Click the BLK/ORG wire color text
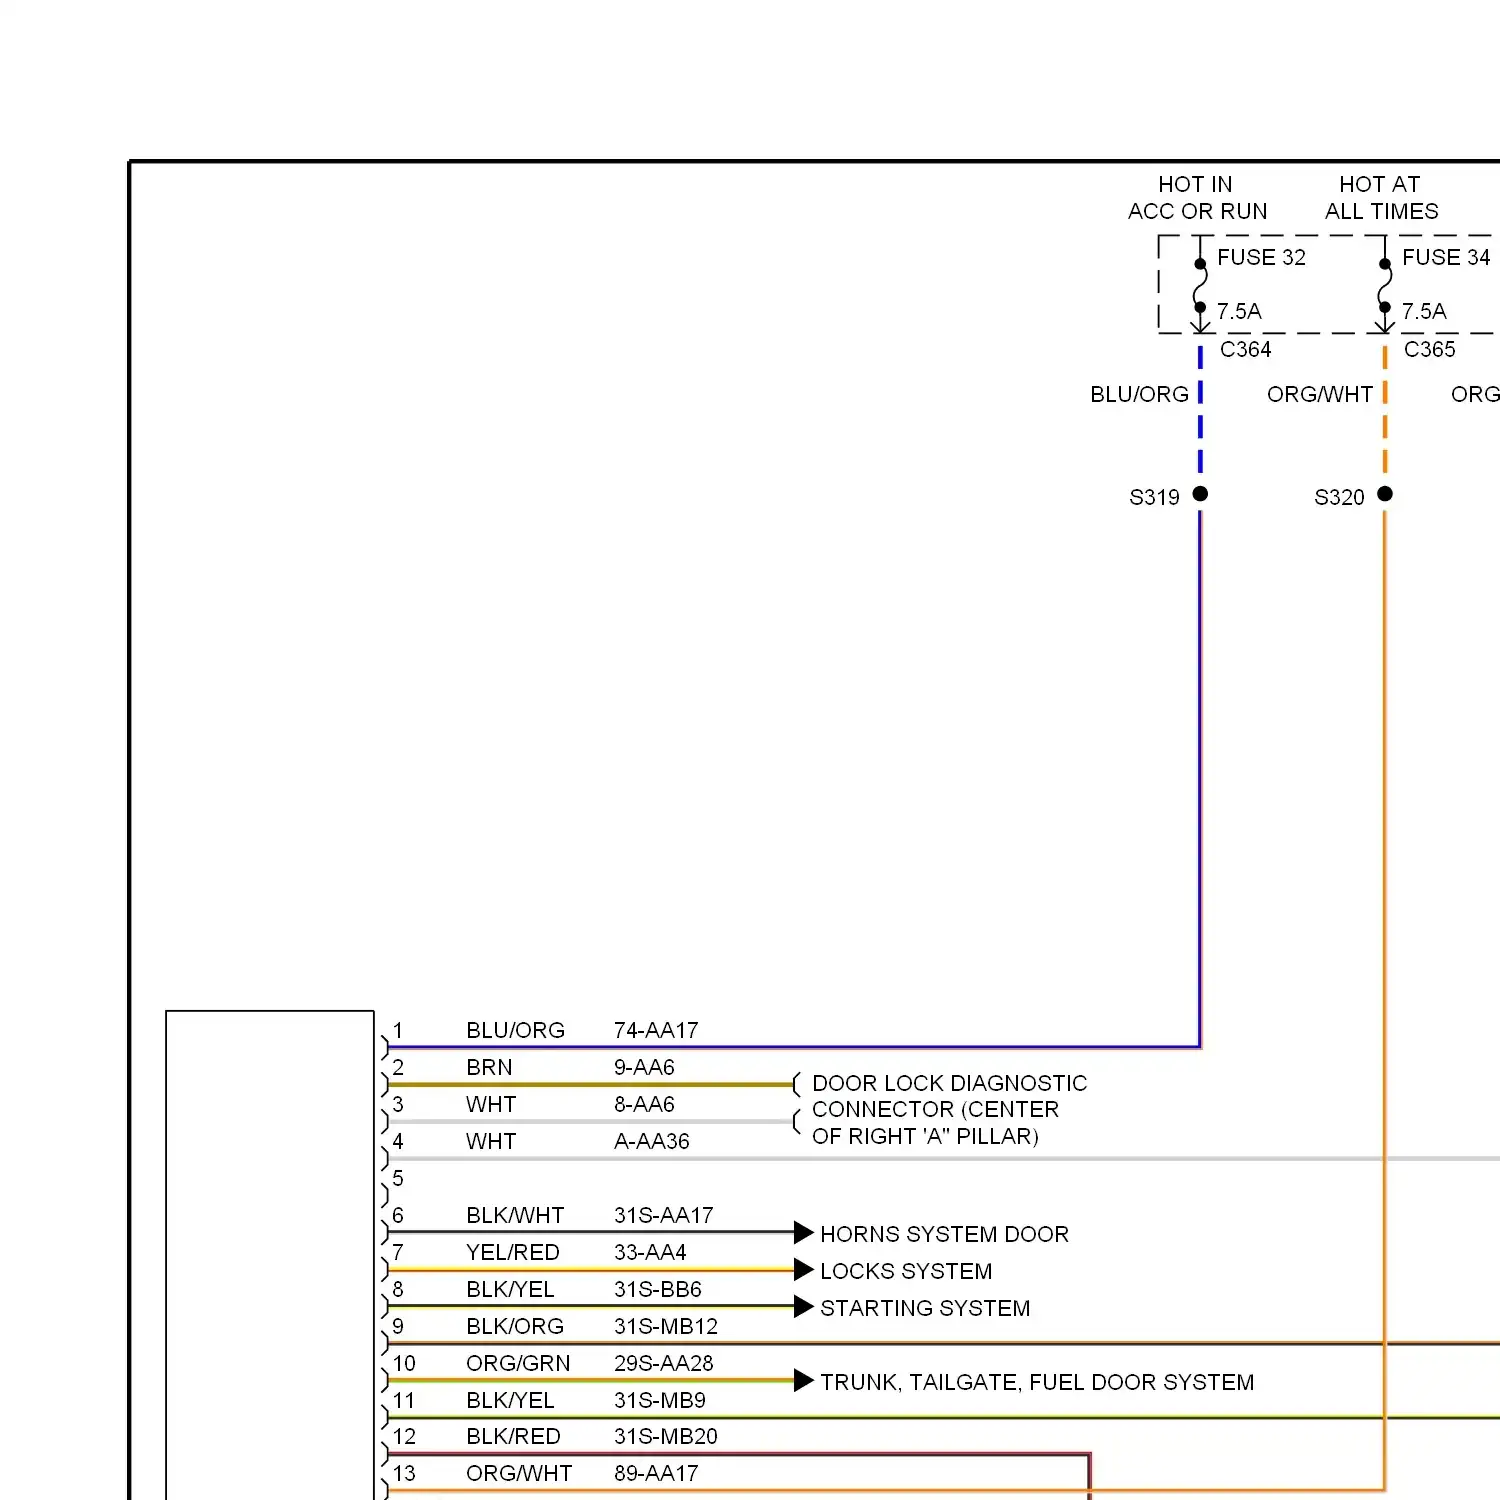Viewport: 1500px width, 1500px height. pos(515,1326)
